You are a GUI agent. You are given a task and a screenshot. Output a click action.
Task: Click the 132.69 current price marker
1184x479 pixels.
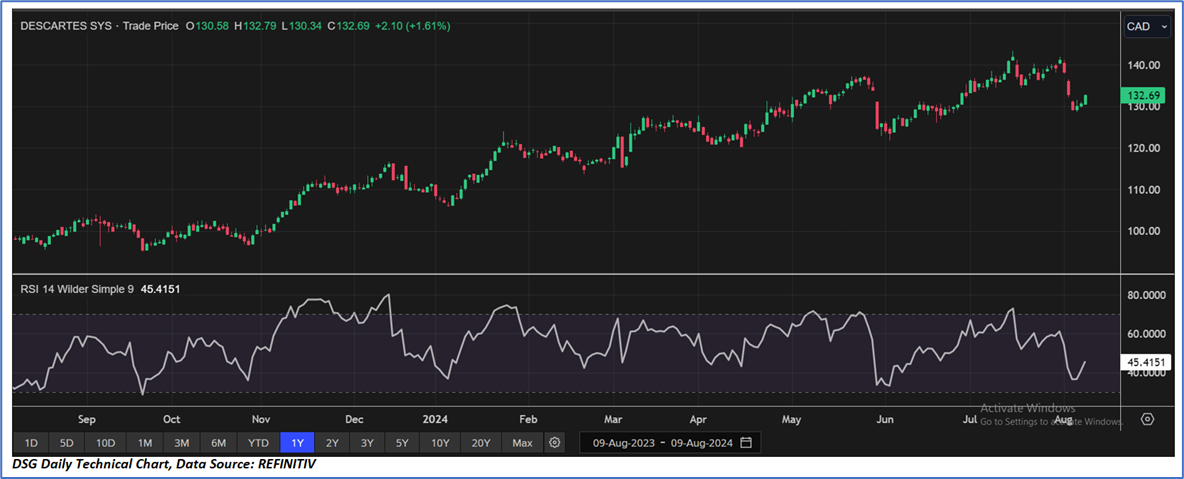[x=1142, y=96]
